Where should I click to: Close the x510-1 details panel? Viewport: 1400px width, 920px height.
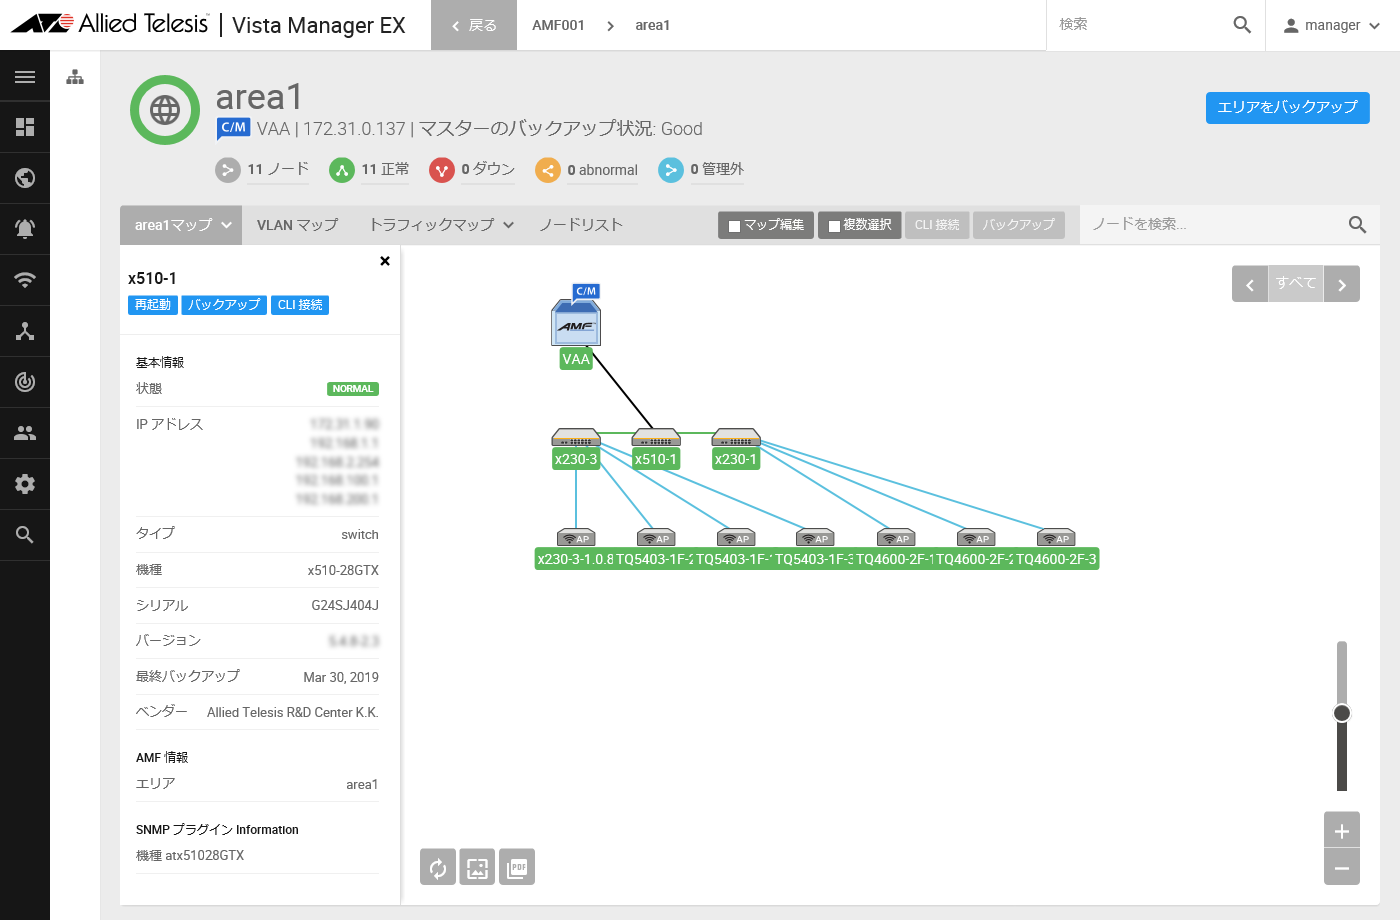click(x=385, y=261)
